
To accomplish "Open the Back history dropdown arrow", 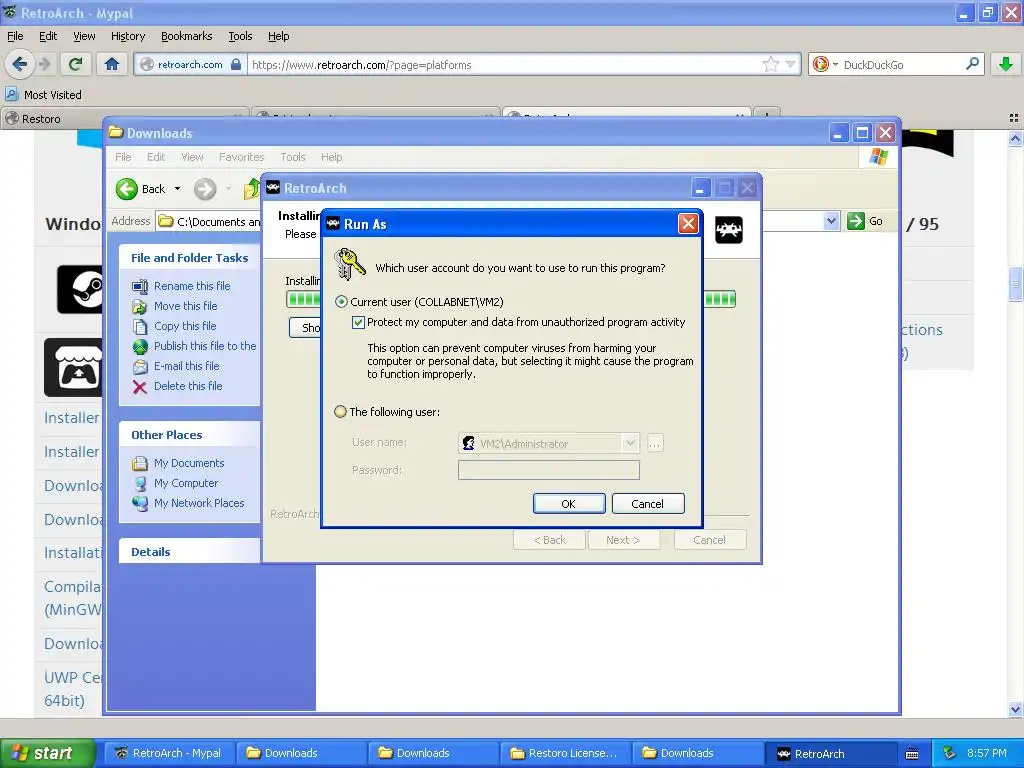I will click(177, 189).
